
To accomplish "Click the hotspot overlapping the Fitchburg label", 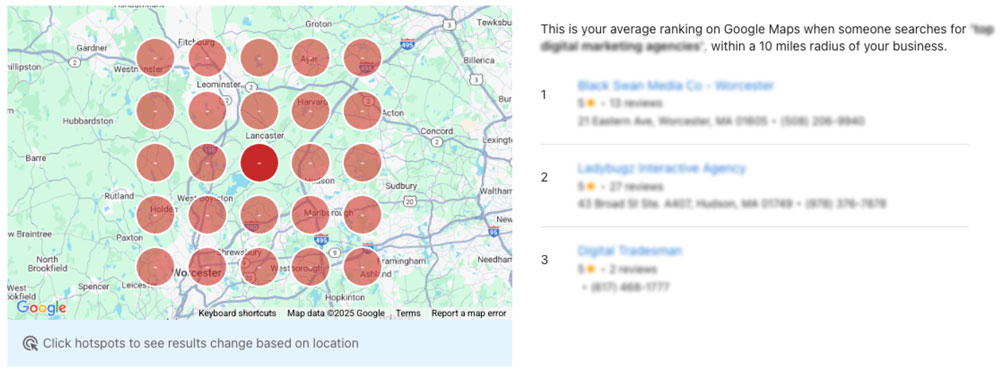I will click(207, 57).
